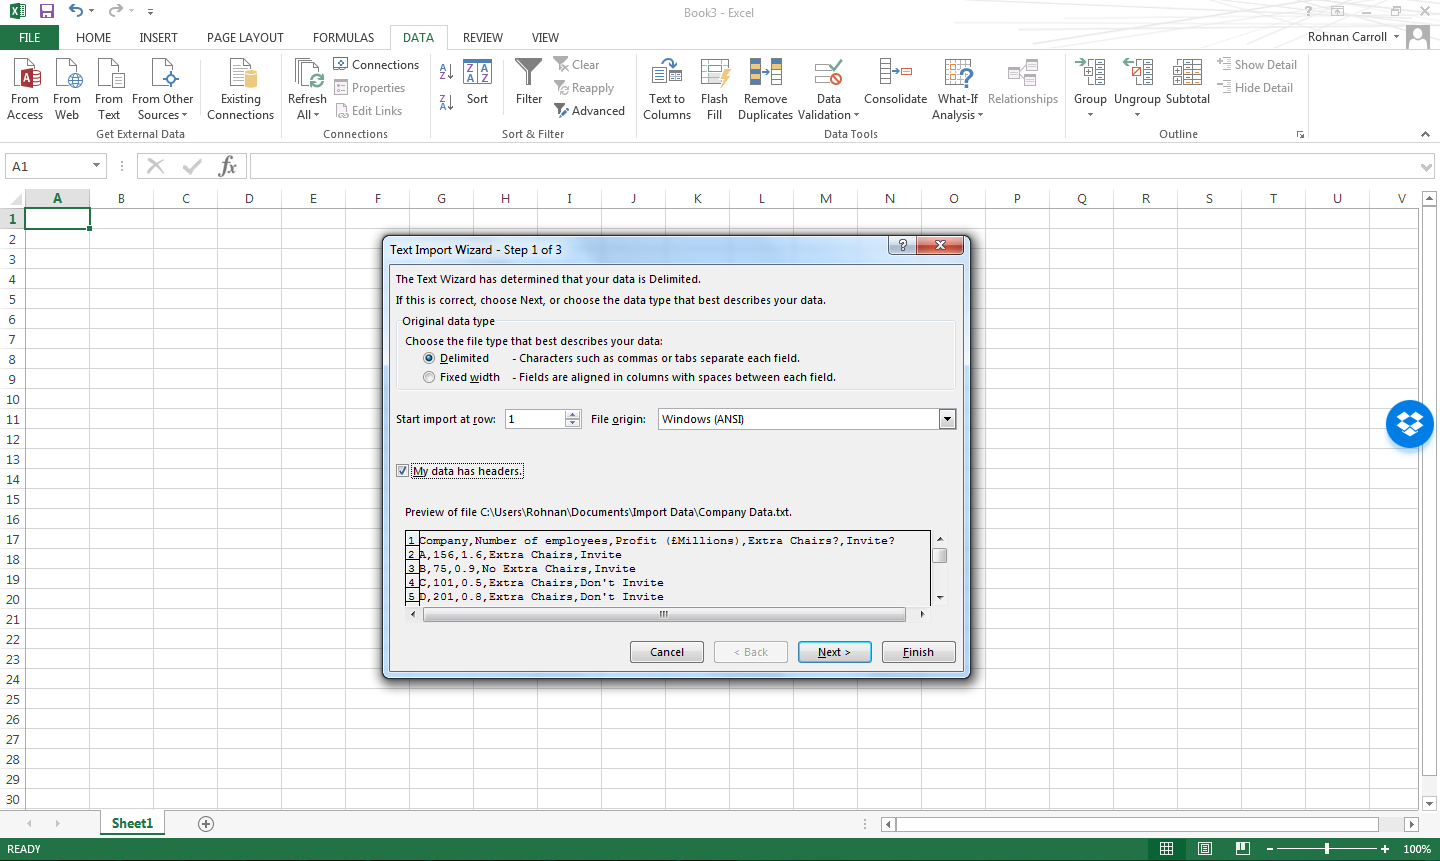Add a new sheet with plus icon
The width and height of the screenshot is (1440, 861).
[x=206, y=824]
